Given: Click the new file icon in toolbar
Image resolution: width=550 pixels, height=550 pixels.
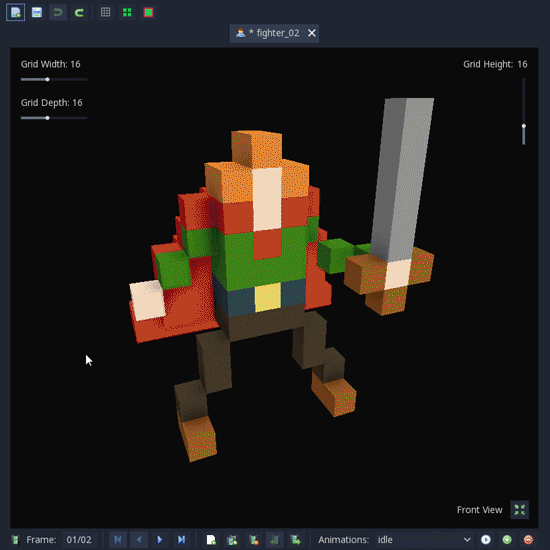Looking at the screenshot, I should [x=15, y=13].
